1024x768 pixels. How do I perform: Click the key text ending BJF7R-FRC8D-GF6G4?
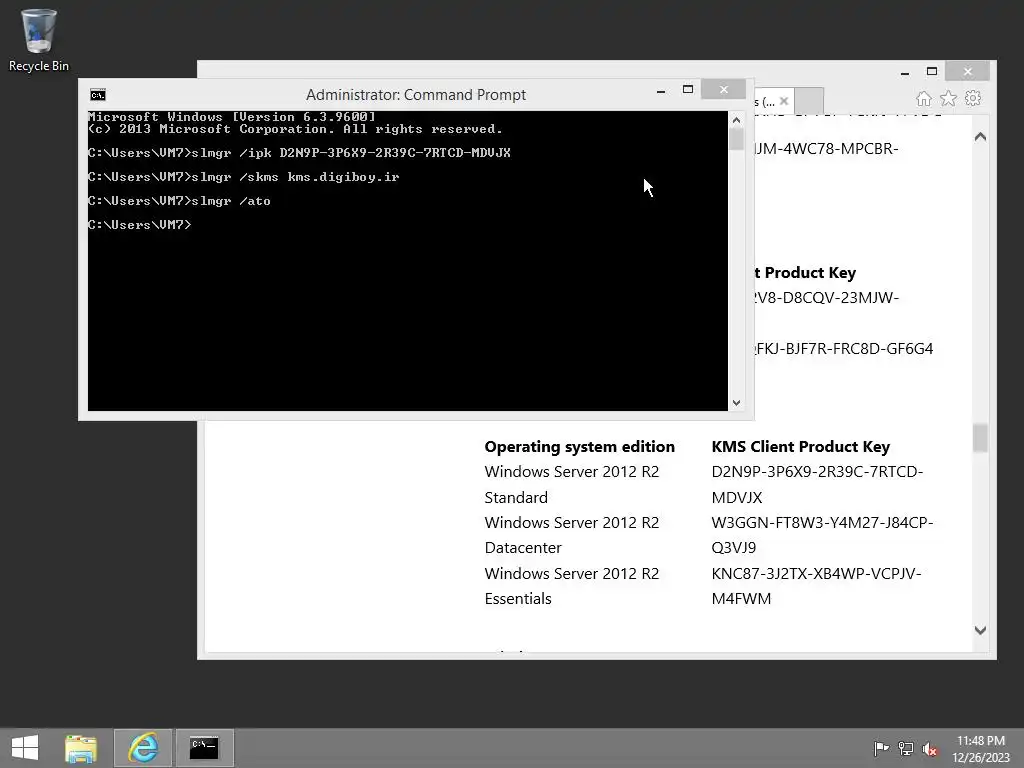click(x=844, y=349)
